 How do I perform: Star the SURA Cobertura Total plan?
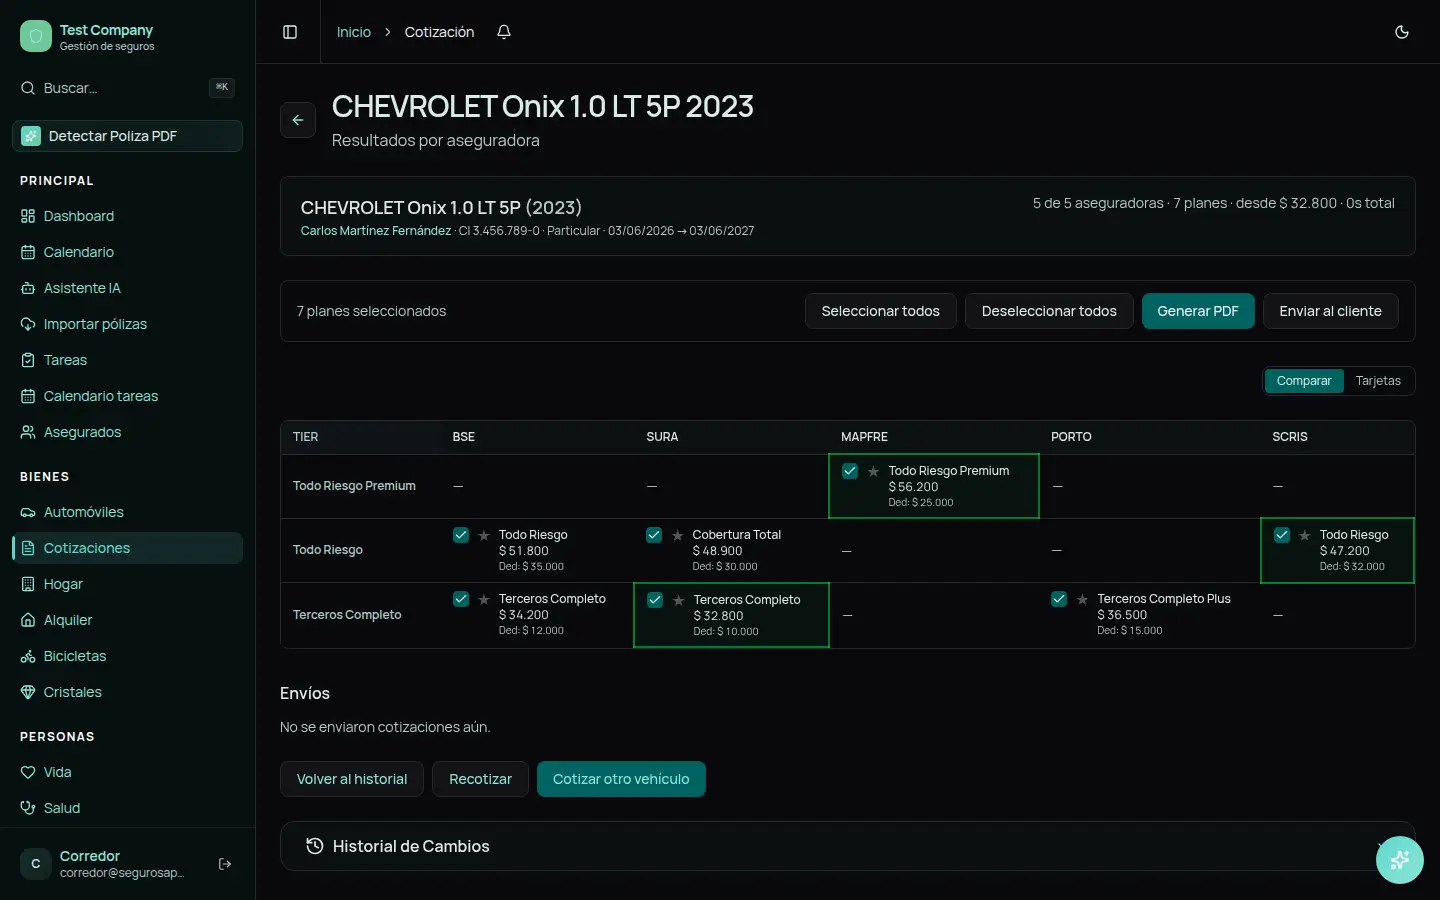point(678,535)
